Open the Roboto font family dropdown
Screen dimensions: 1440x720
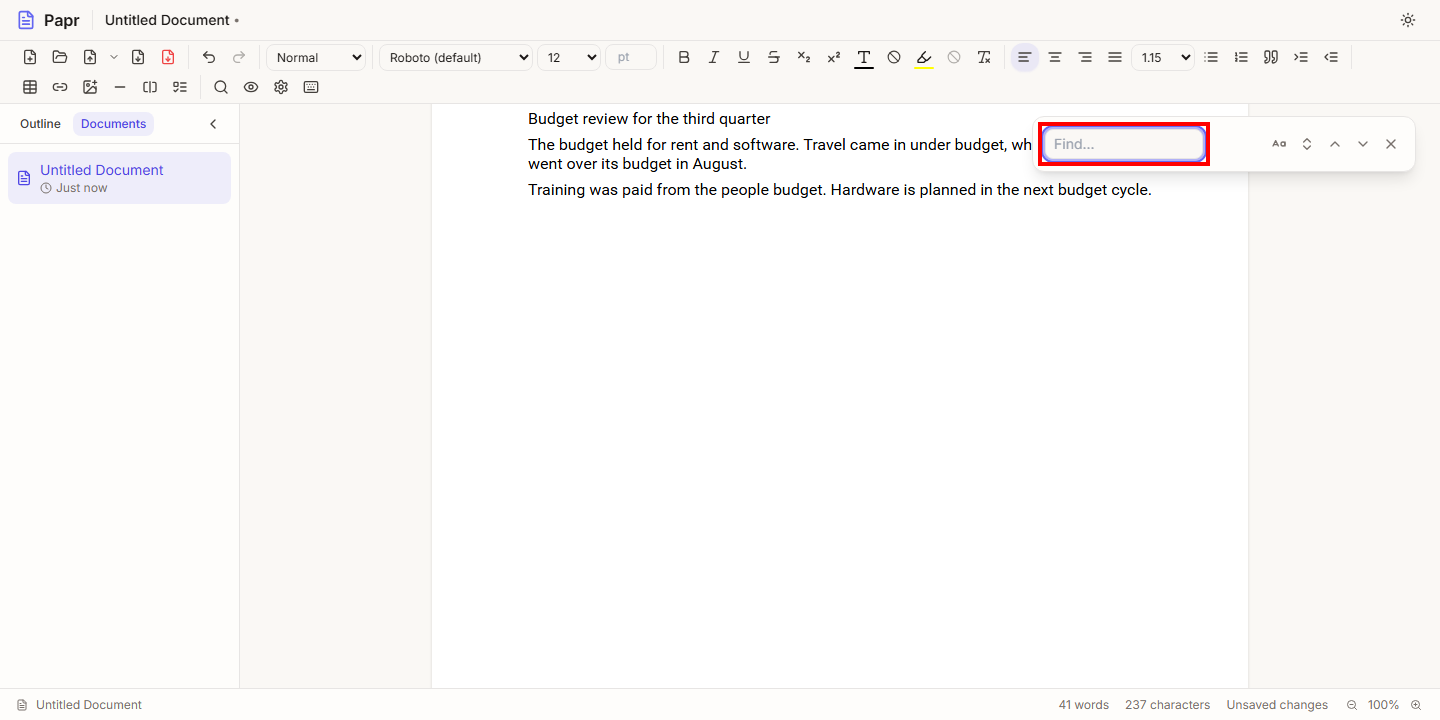[456, 57]
